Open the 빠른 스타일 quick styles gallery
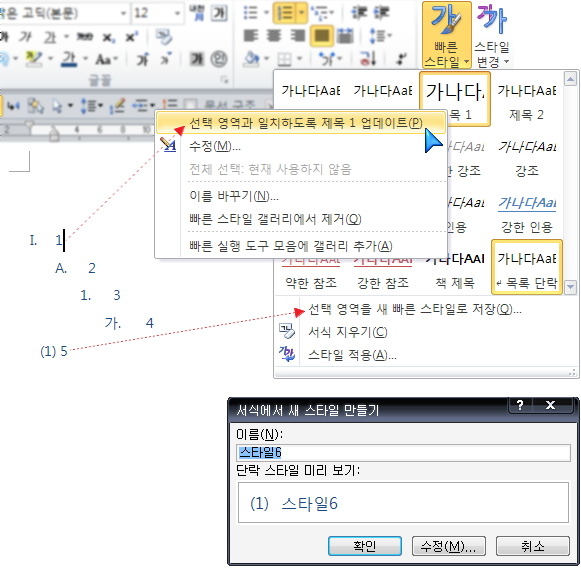Viewport: 581px width, 568px height. point(446,35)
